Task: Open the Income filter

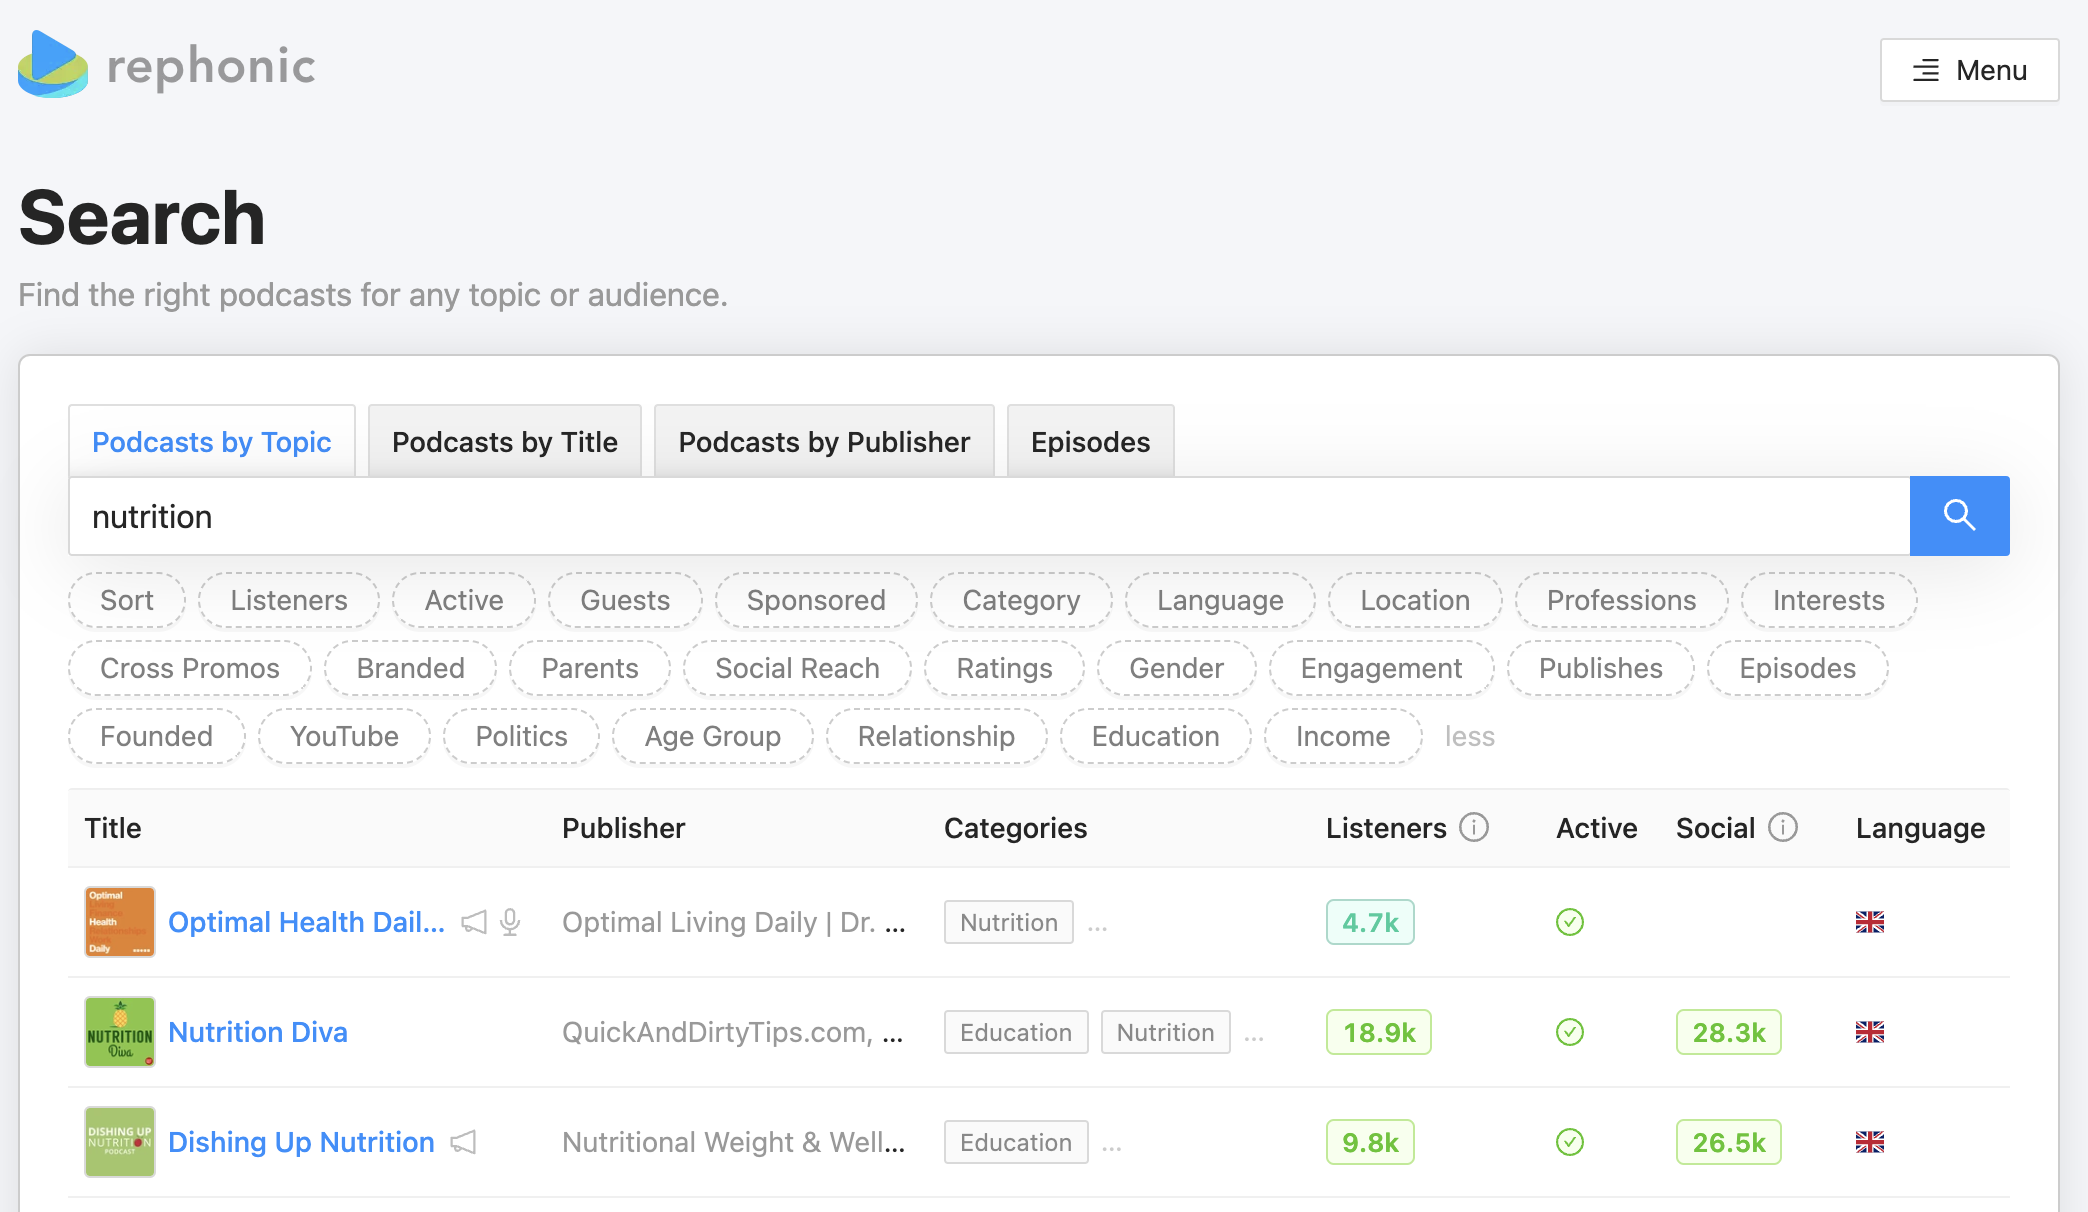Action: [1343, 736]
